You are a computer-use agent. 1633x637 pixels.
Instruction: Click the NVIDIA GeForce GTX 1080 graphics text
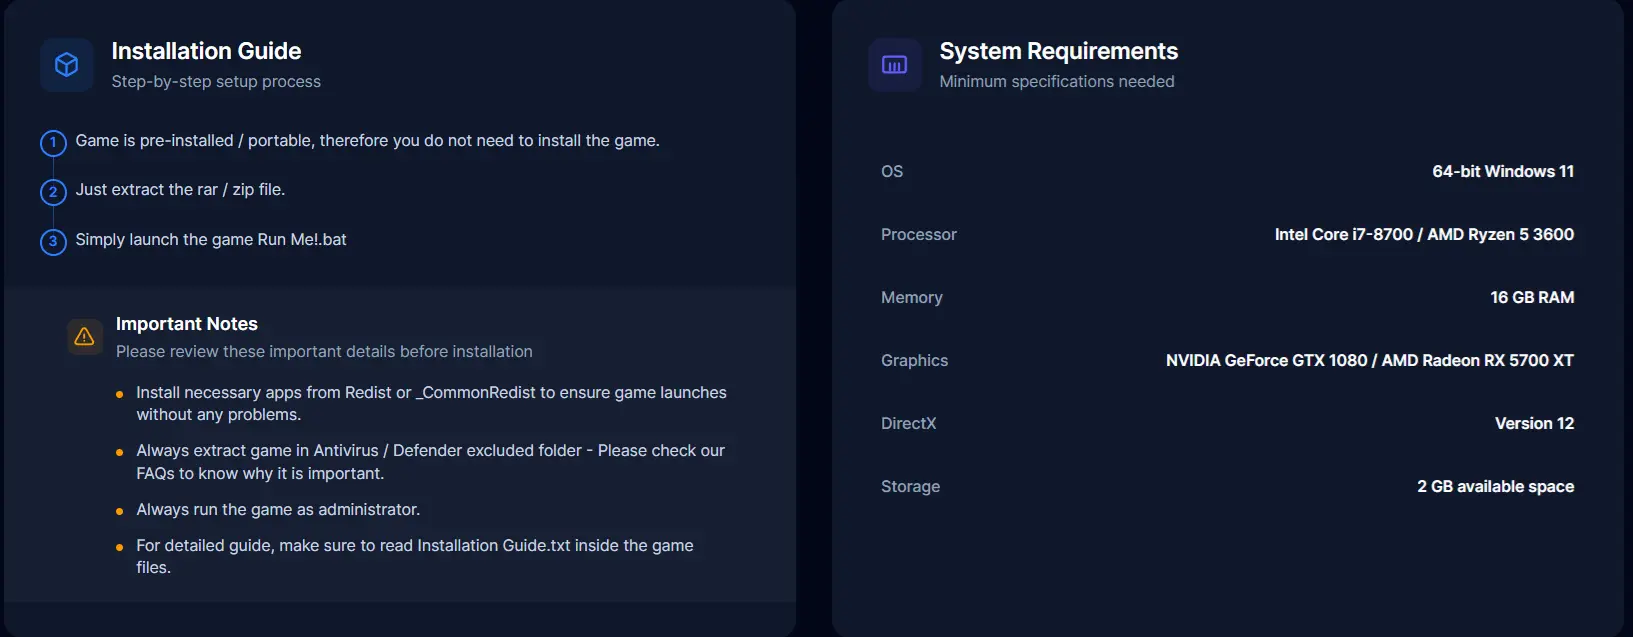(1266, 360)
